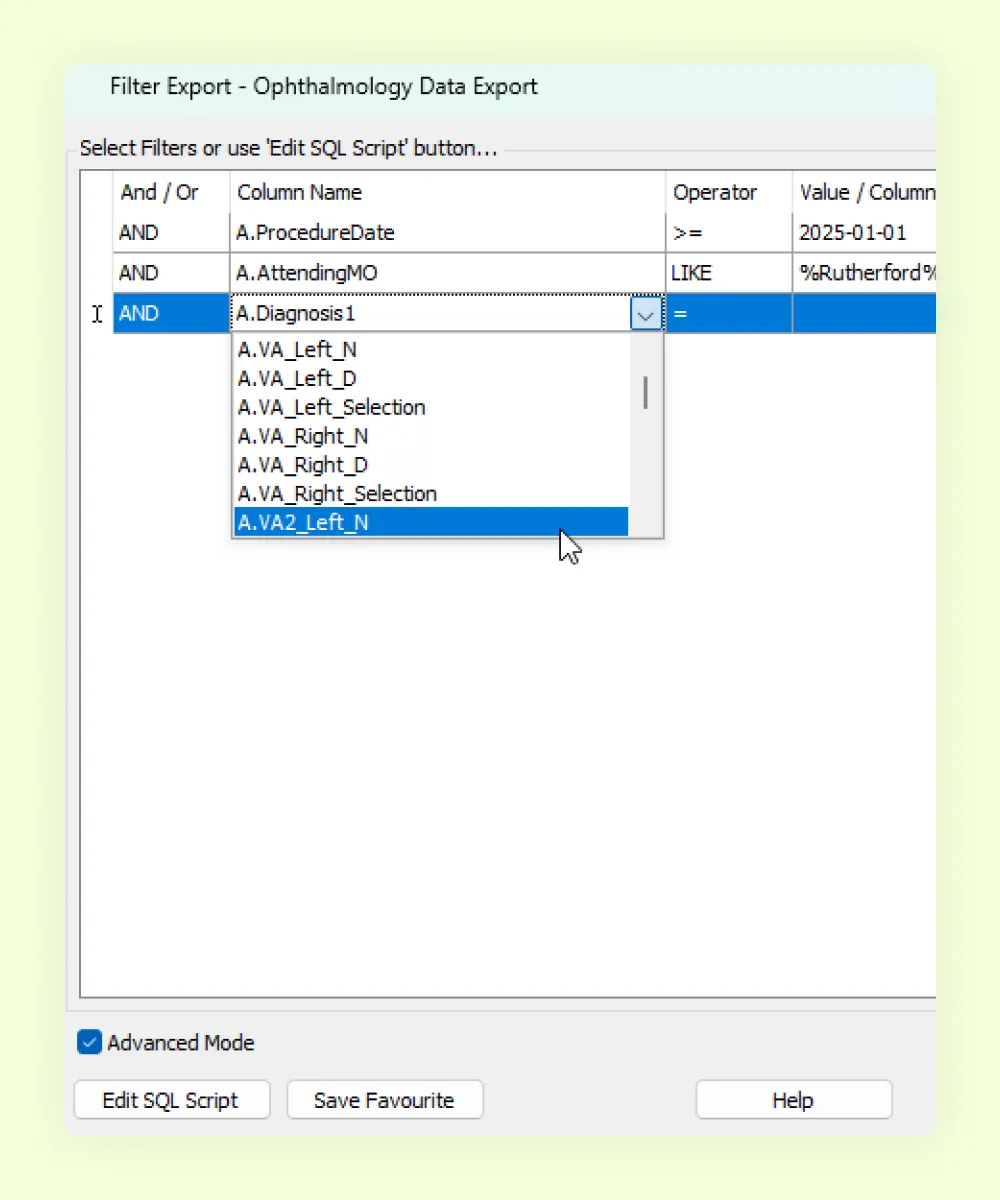The height and width of the screenshot is (1200, 1000).
Task: Click the row selector of the Diagnosis1 row
Action: coord(97,314)
